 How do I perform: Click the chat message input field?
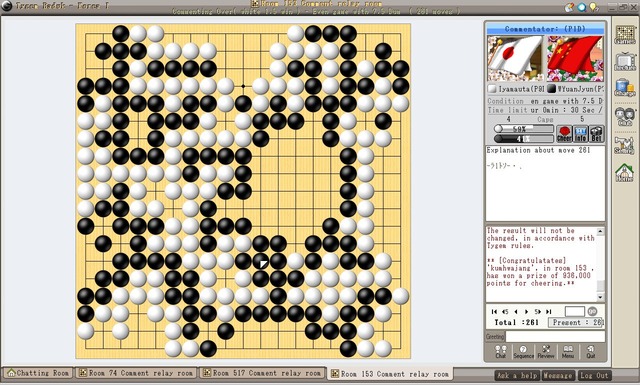[555, 337]
